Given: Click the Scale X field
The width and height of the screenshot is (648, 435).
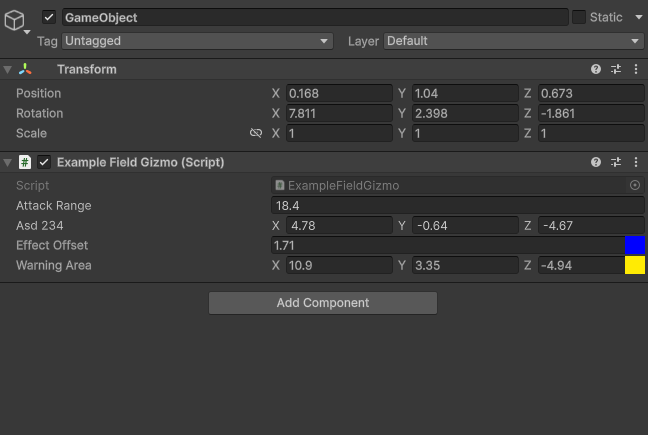Looking at the screenshot, I should [339, 133].
